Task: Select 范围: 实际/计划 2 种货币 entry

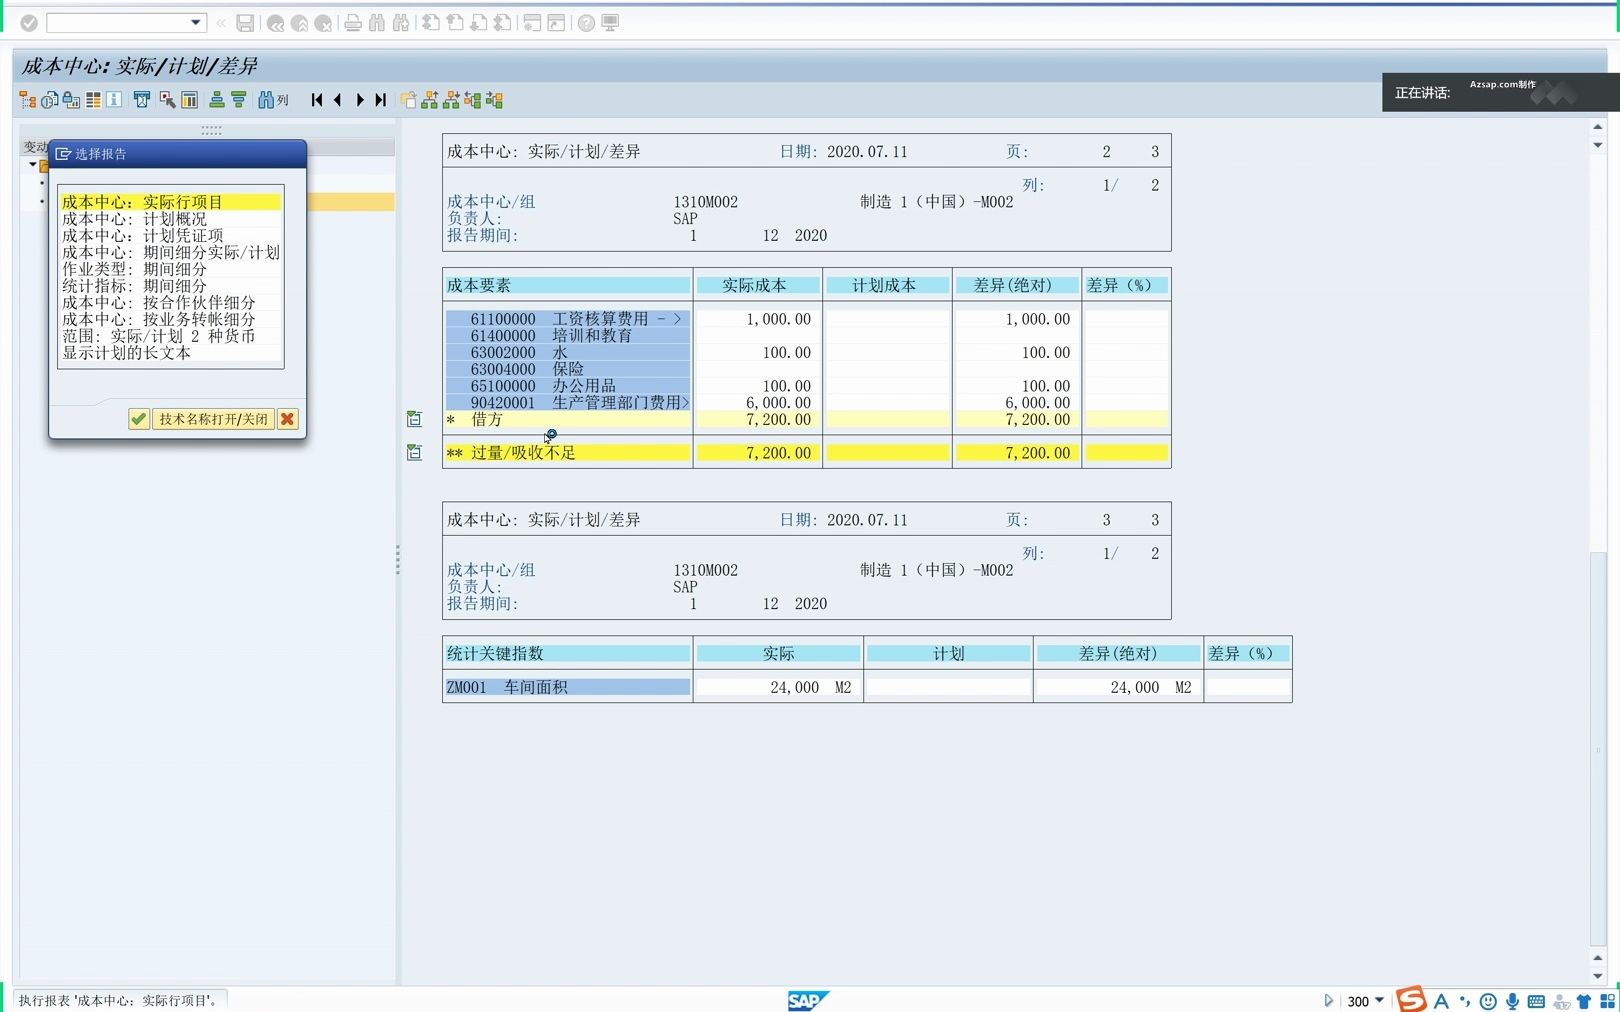Action: [x=170, y=336]
